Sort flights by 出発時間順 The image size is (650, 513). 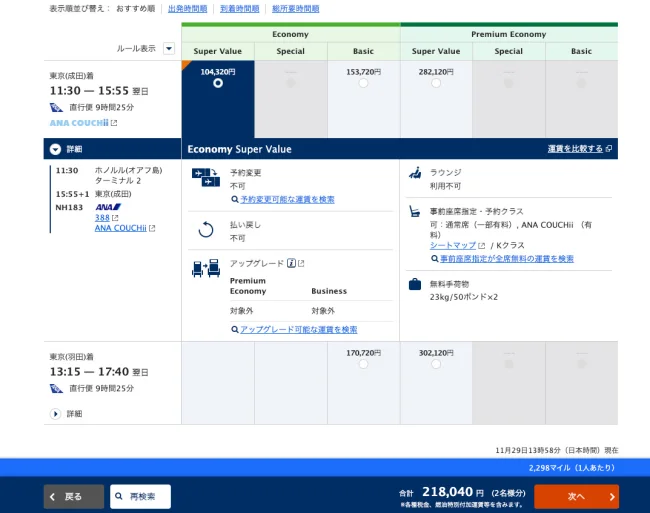[x=187, y=9]
